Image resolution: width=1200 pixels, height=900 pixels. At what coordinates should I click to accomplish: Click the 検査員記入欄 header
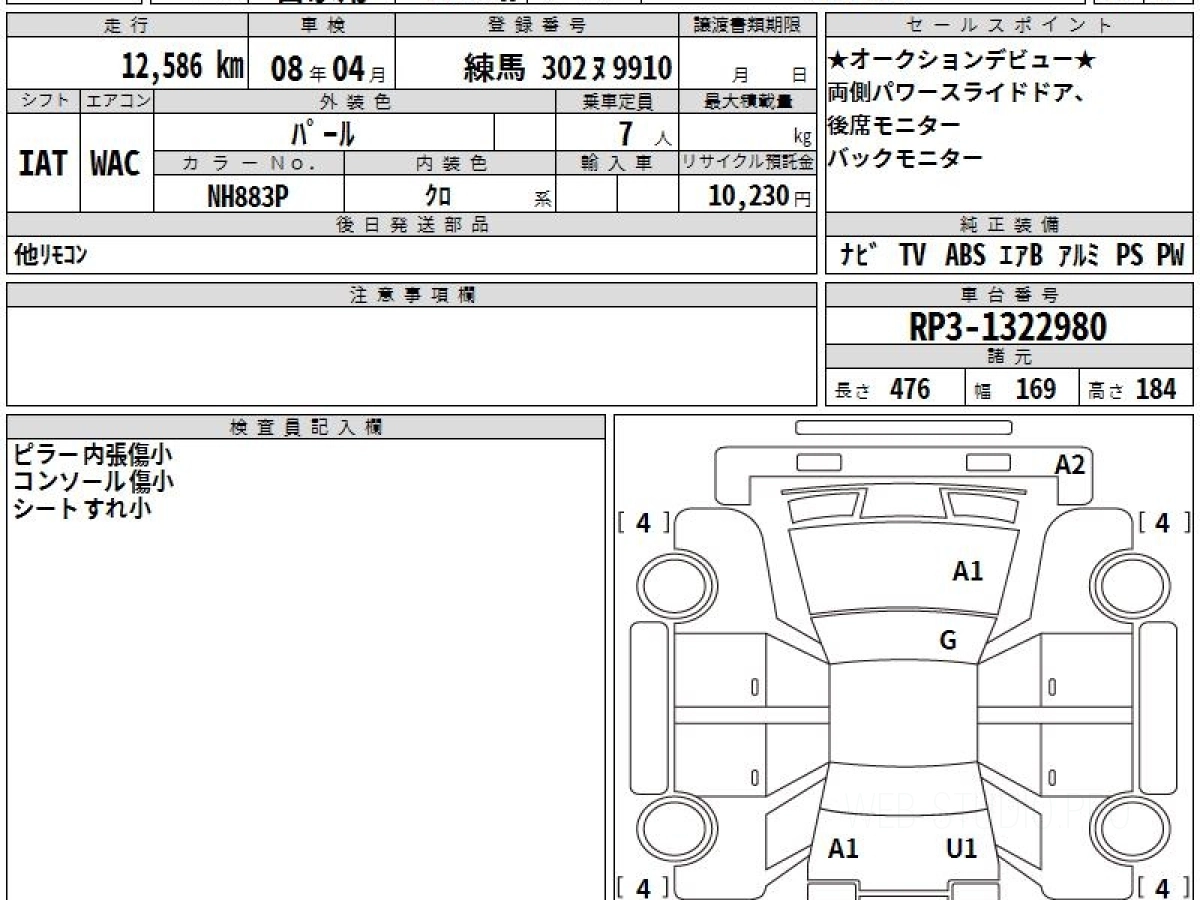click(306, 427)
